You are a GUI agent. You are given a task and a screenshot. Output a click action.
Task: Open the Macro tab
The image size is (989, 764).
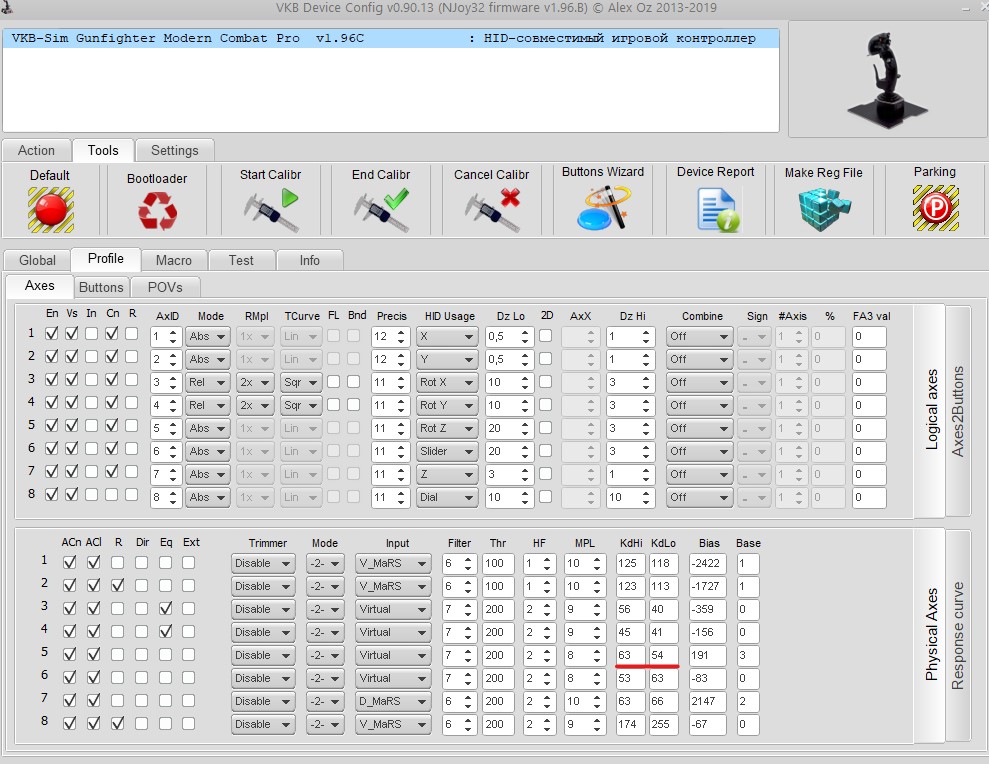[x=173, y=260]
